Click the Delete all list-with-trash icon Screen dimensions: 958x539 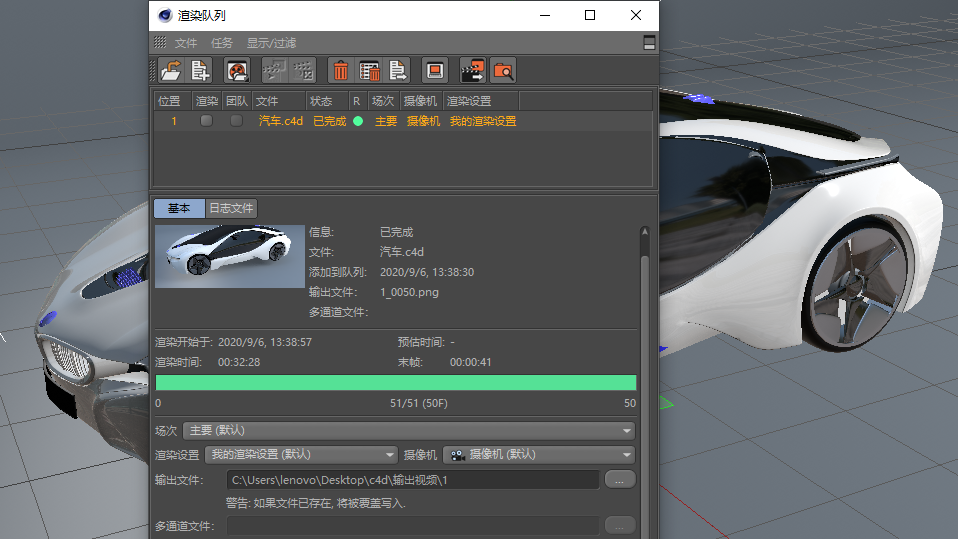369,71
